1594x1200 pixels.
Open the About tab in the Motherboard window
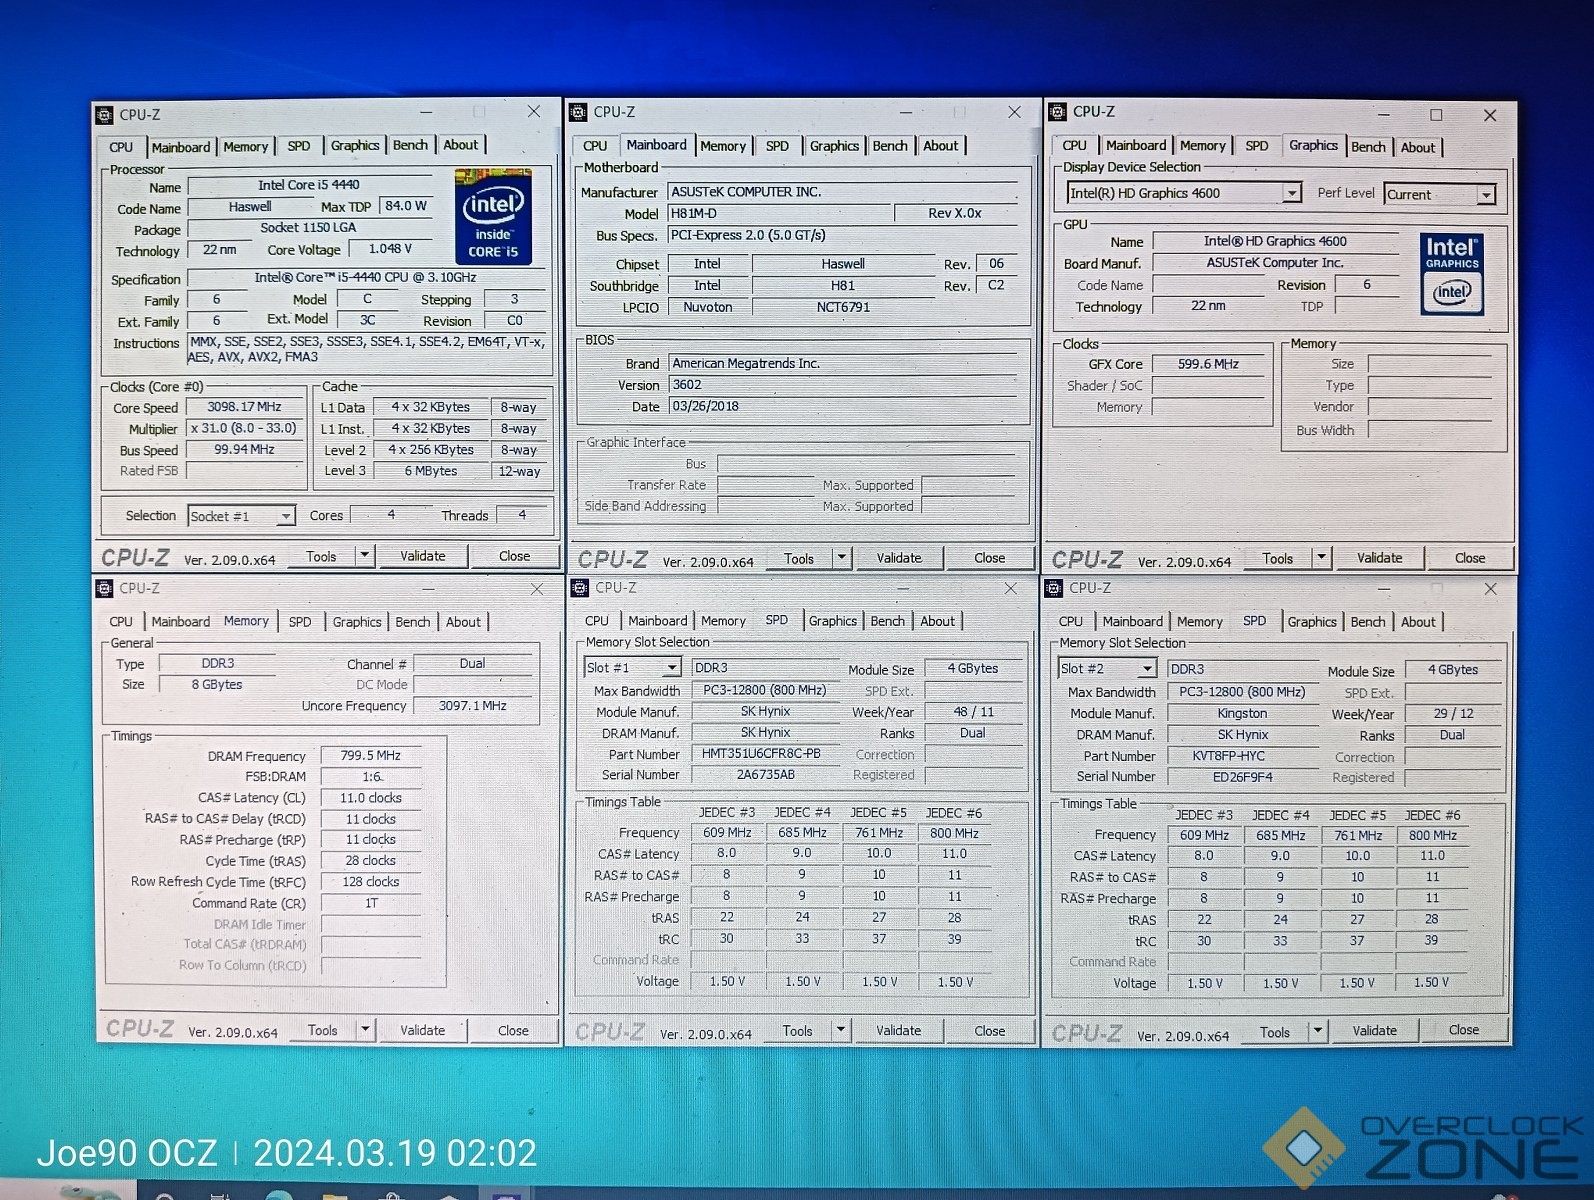(940, 146)
